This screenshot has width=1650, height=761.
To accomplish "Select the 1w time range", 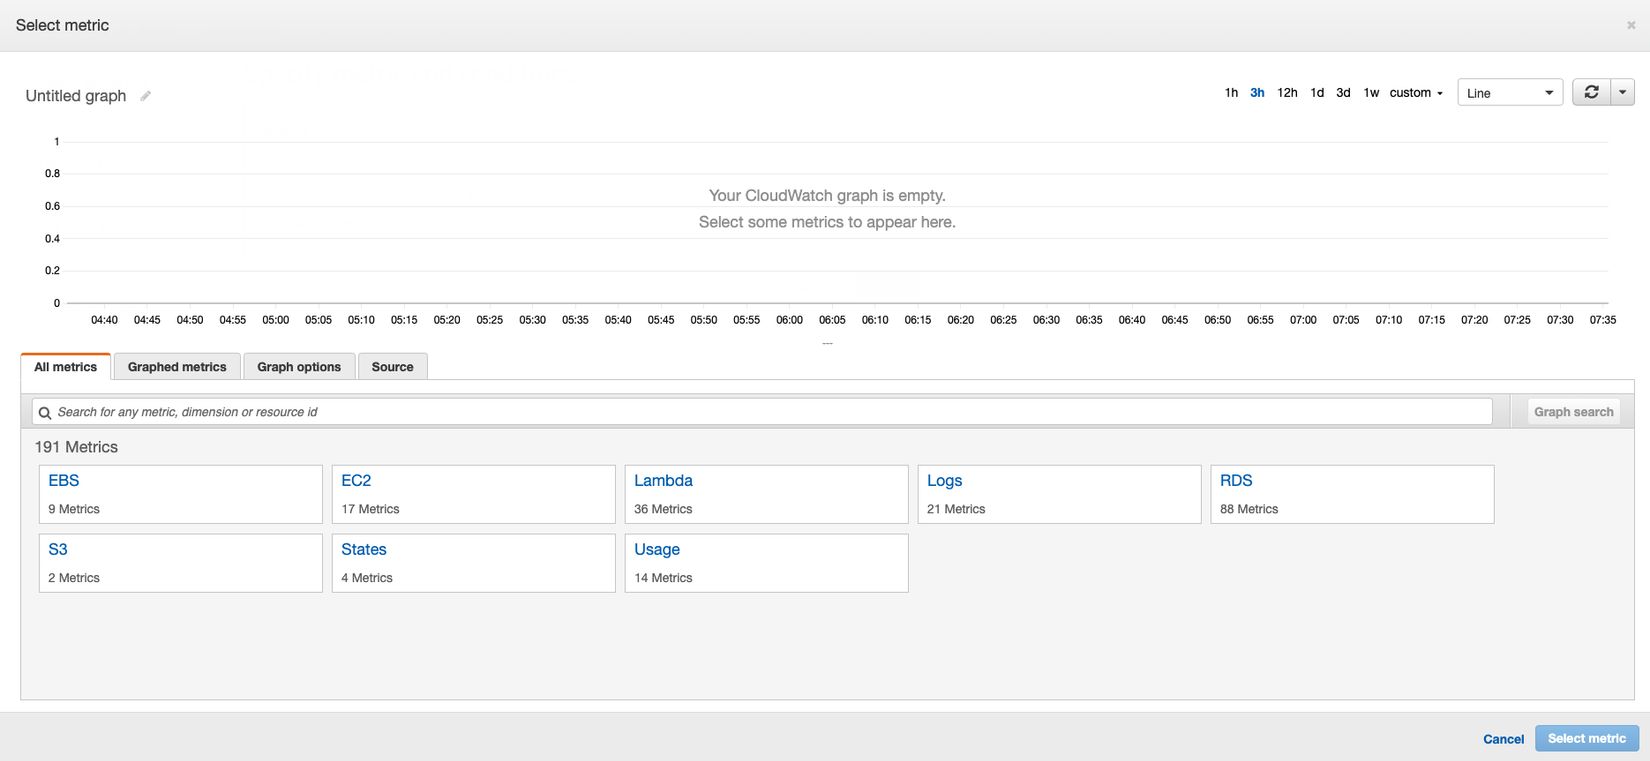I will coord(1371,93).
